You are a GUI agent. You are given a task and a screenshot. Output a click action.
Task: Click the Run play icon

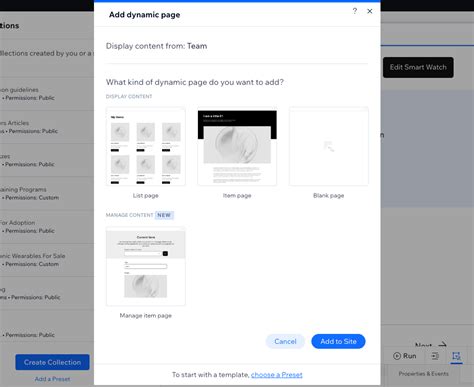397,356
